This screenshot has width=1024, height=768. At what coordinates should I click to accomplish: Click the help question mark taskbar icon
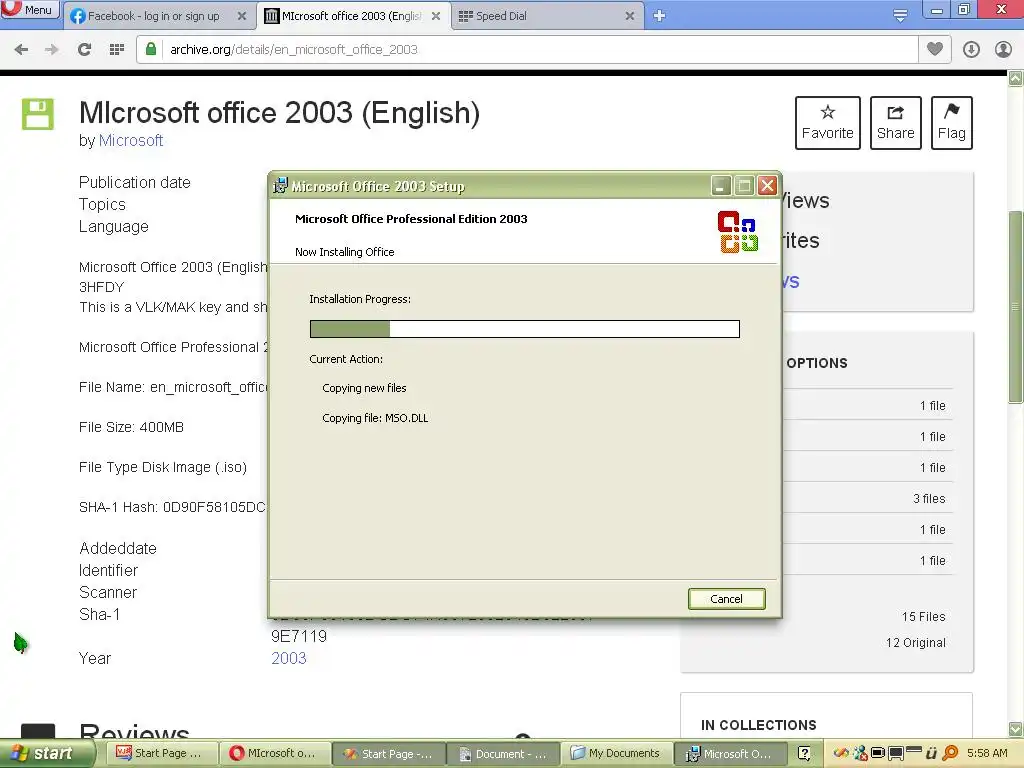coord(805,754)
